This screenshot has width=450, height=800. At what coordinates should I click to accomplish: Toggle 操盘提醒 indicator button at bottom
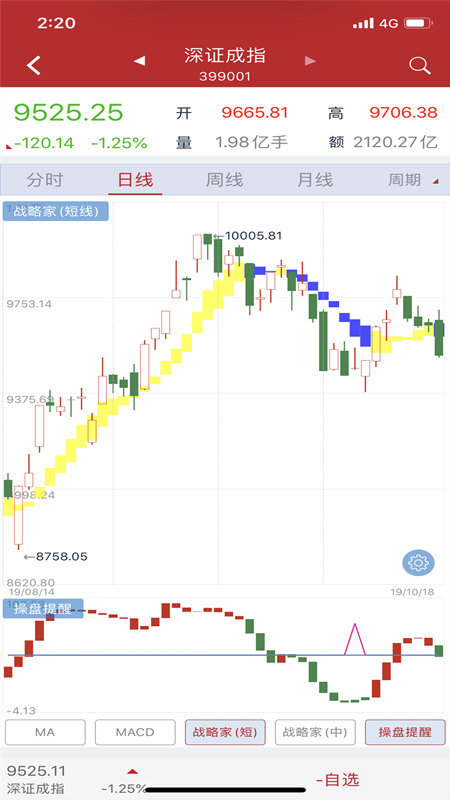coord(405,732)
